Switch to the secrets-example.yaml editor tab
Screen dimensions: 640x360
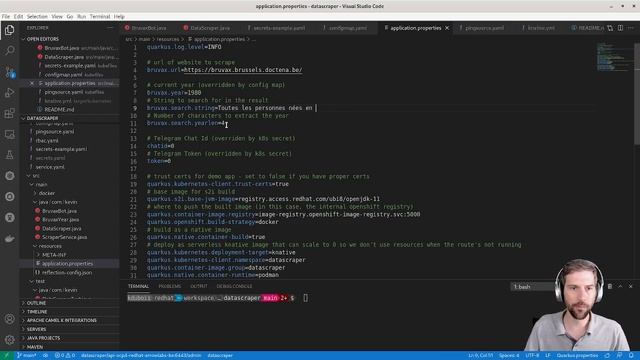pyautogui.click(x=279, y=28)
